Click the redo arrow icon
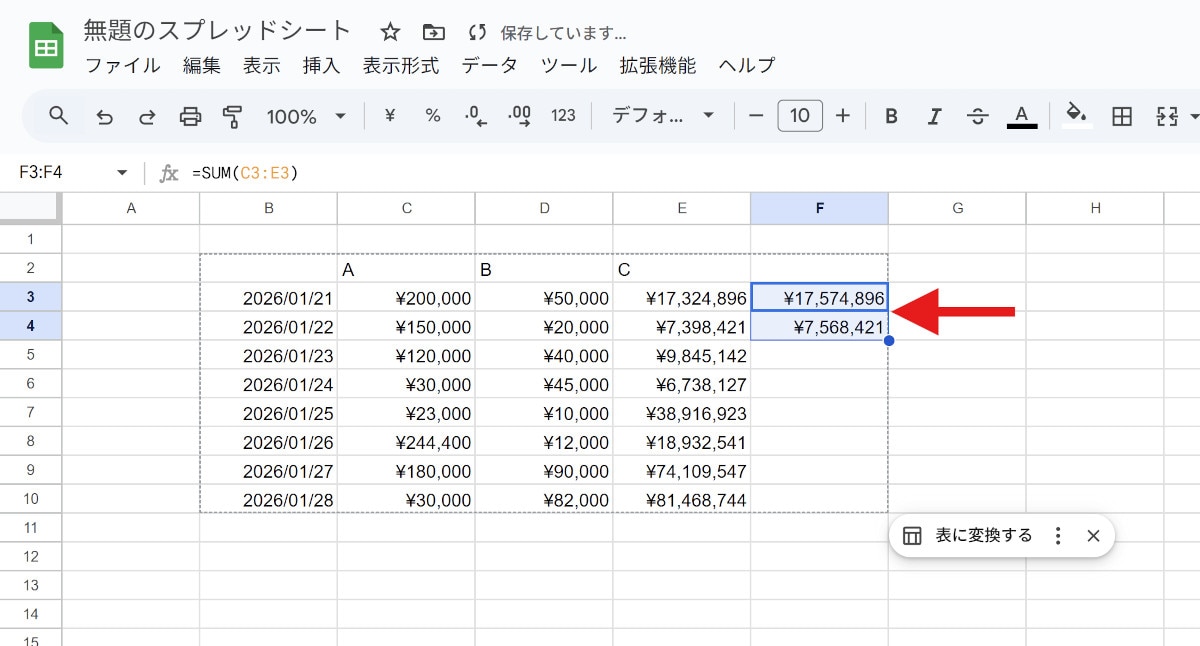 click(x=147, y=117)
